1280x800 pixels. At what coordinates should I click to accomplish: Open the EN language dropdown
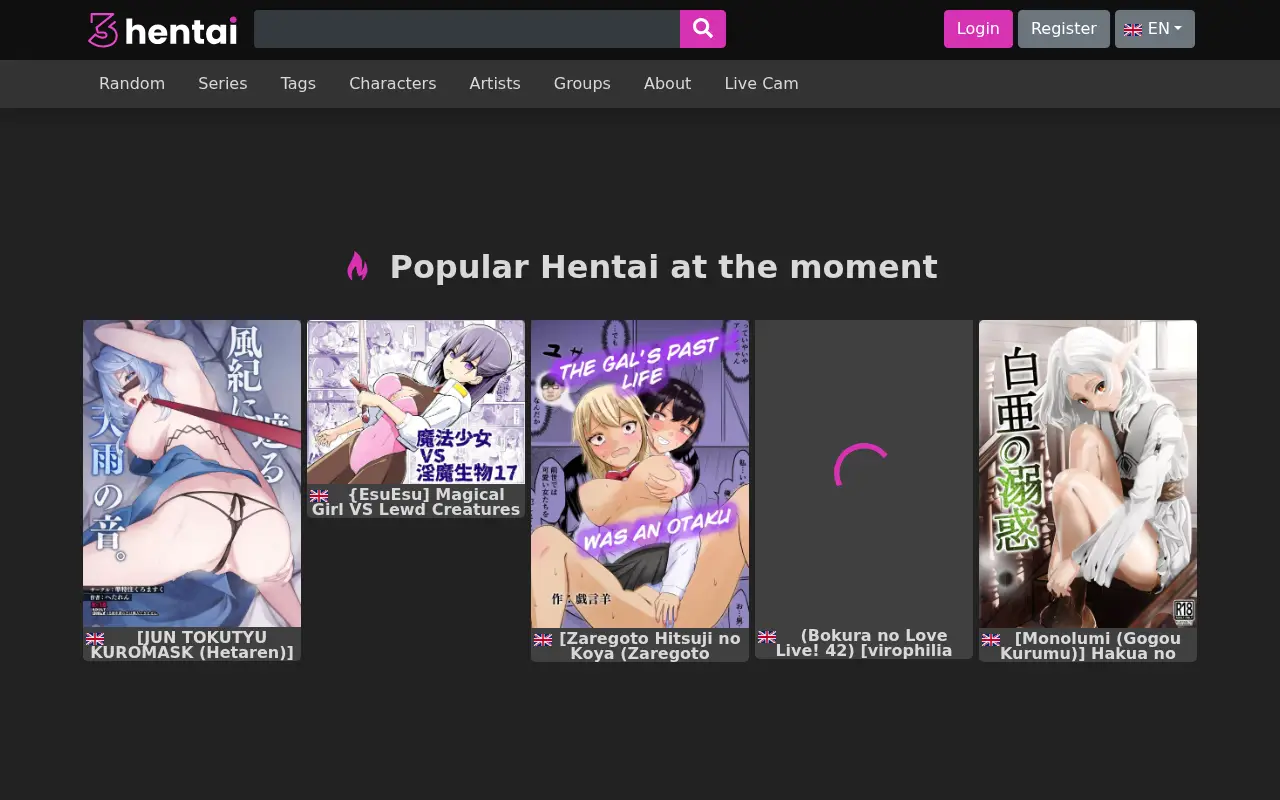tap(1155, 29)
